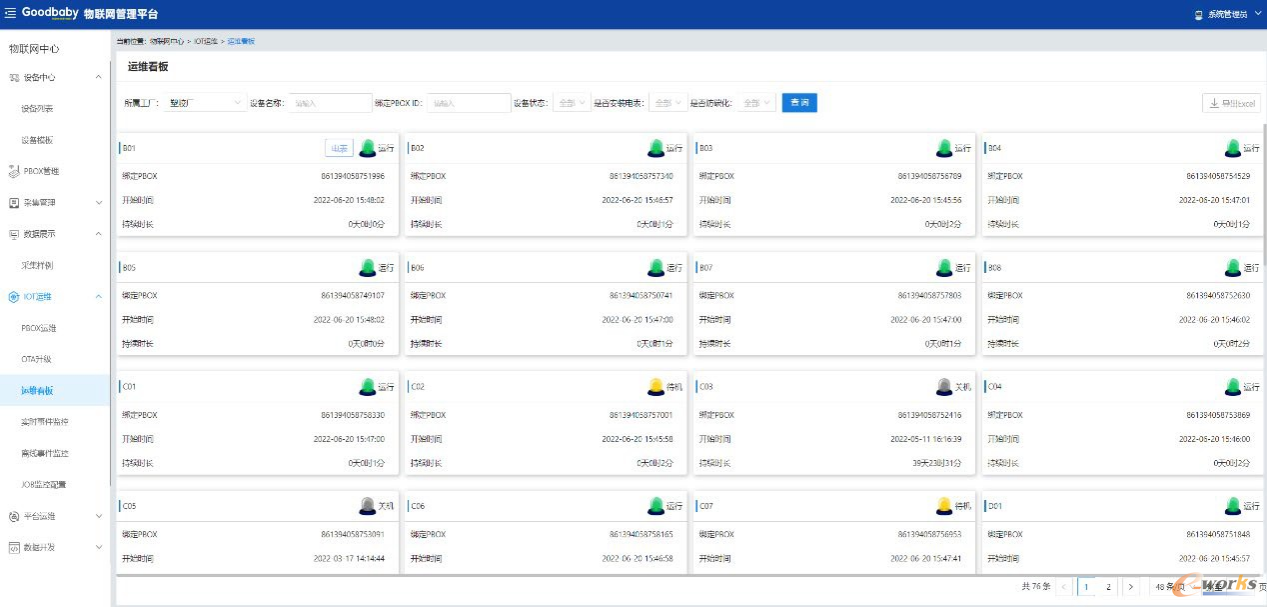Click the yellow standby light on card C07
This screenshot has height=607, width=1267.
point(944,506)
